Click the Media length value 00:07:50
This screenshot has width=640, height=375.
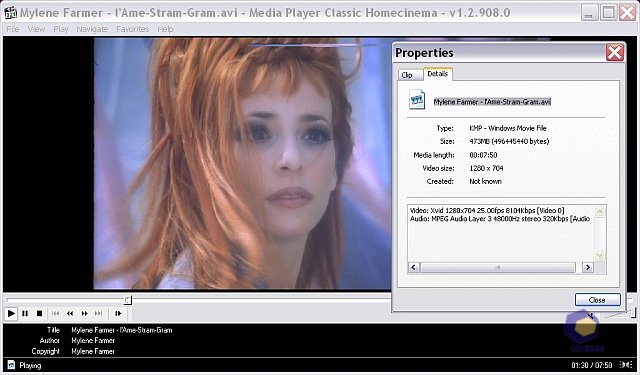[x=483, y=155]
